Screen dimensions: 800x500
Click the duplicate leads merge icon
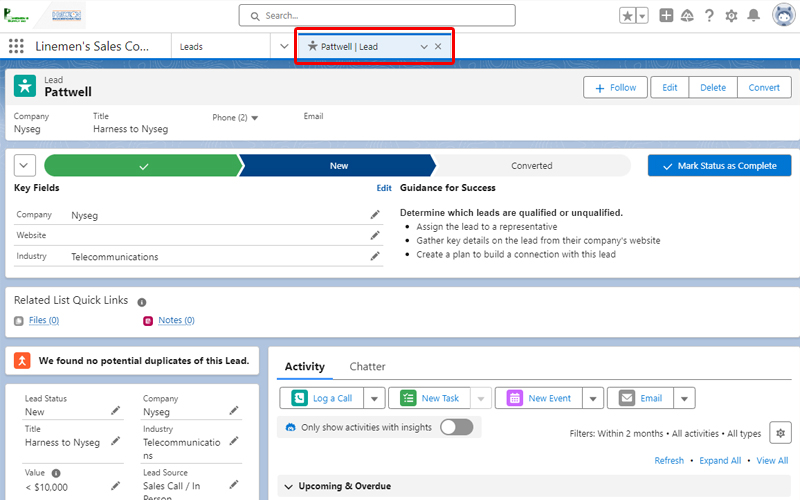[22, 361]
